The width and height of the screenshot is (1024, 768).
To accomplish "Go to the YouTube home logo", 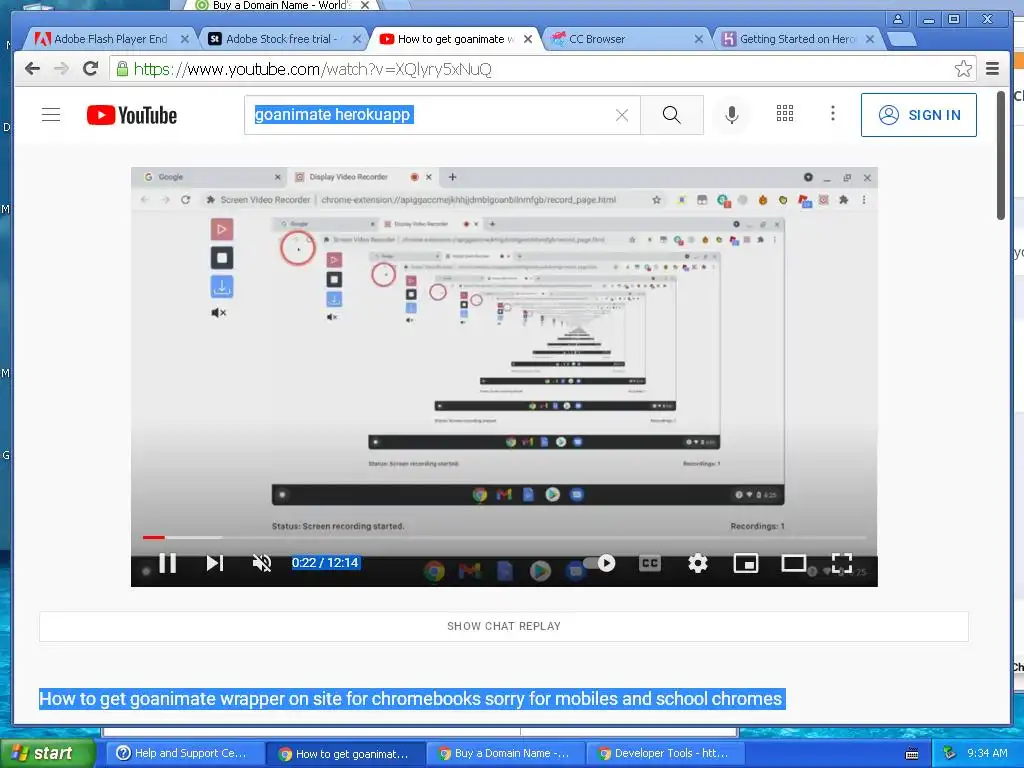I will 132,115.
